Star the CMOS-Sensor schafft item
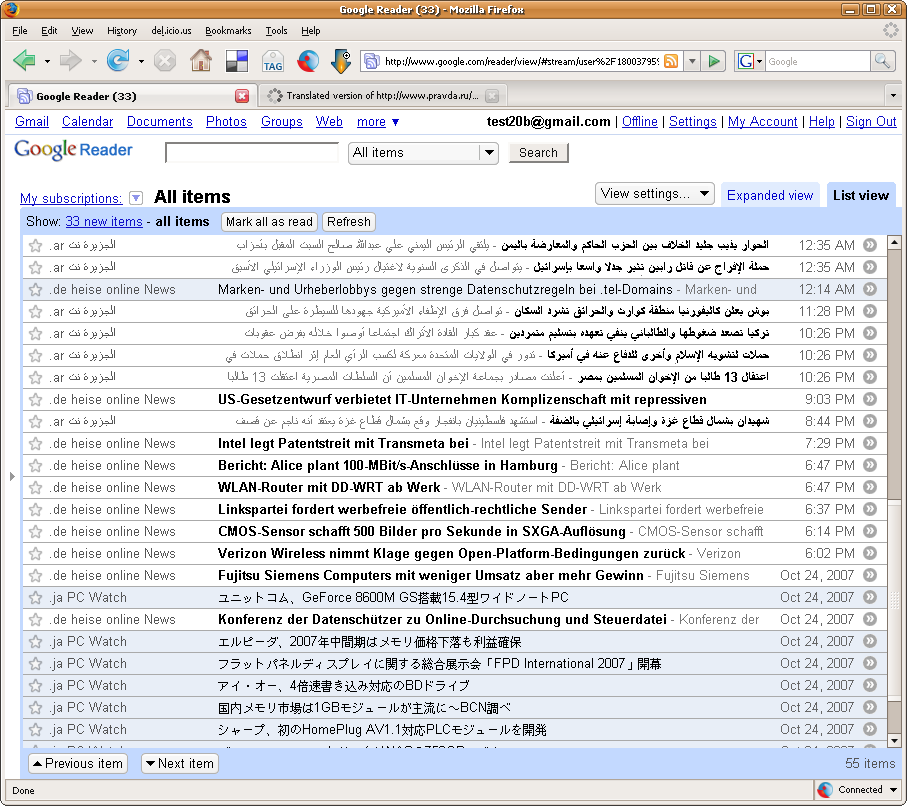The image size is (907, 806). pyautogui.click(x=36, y=531)
